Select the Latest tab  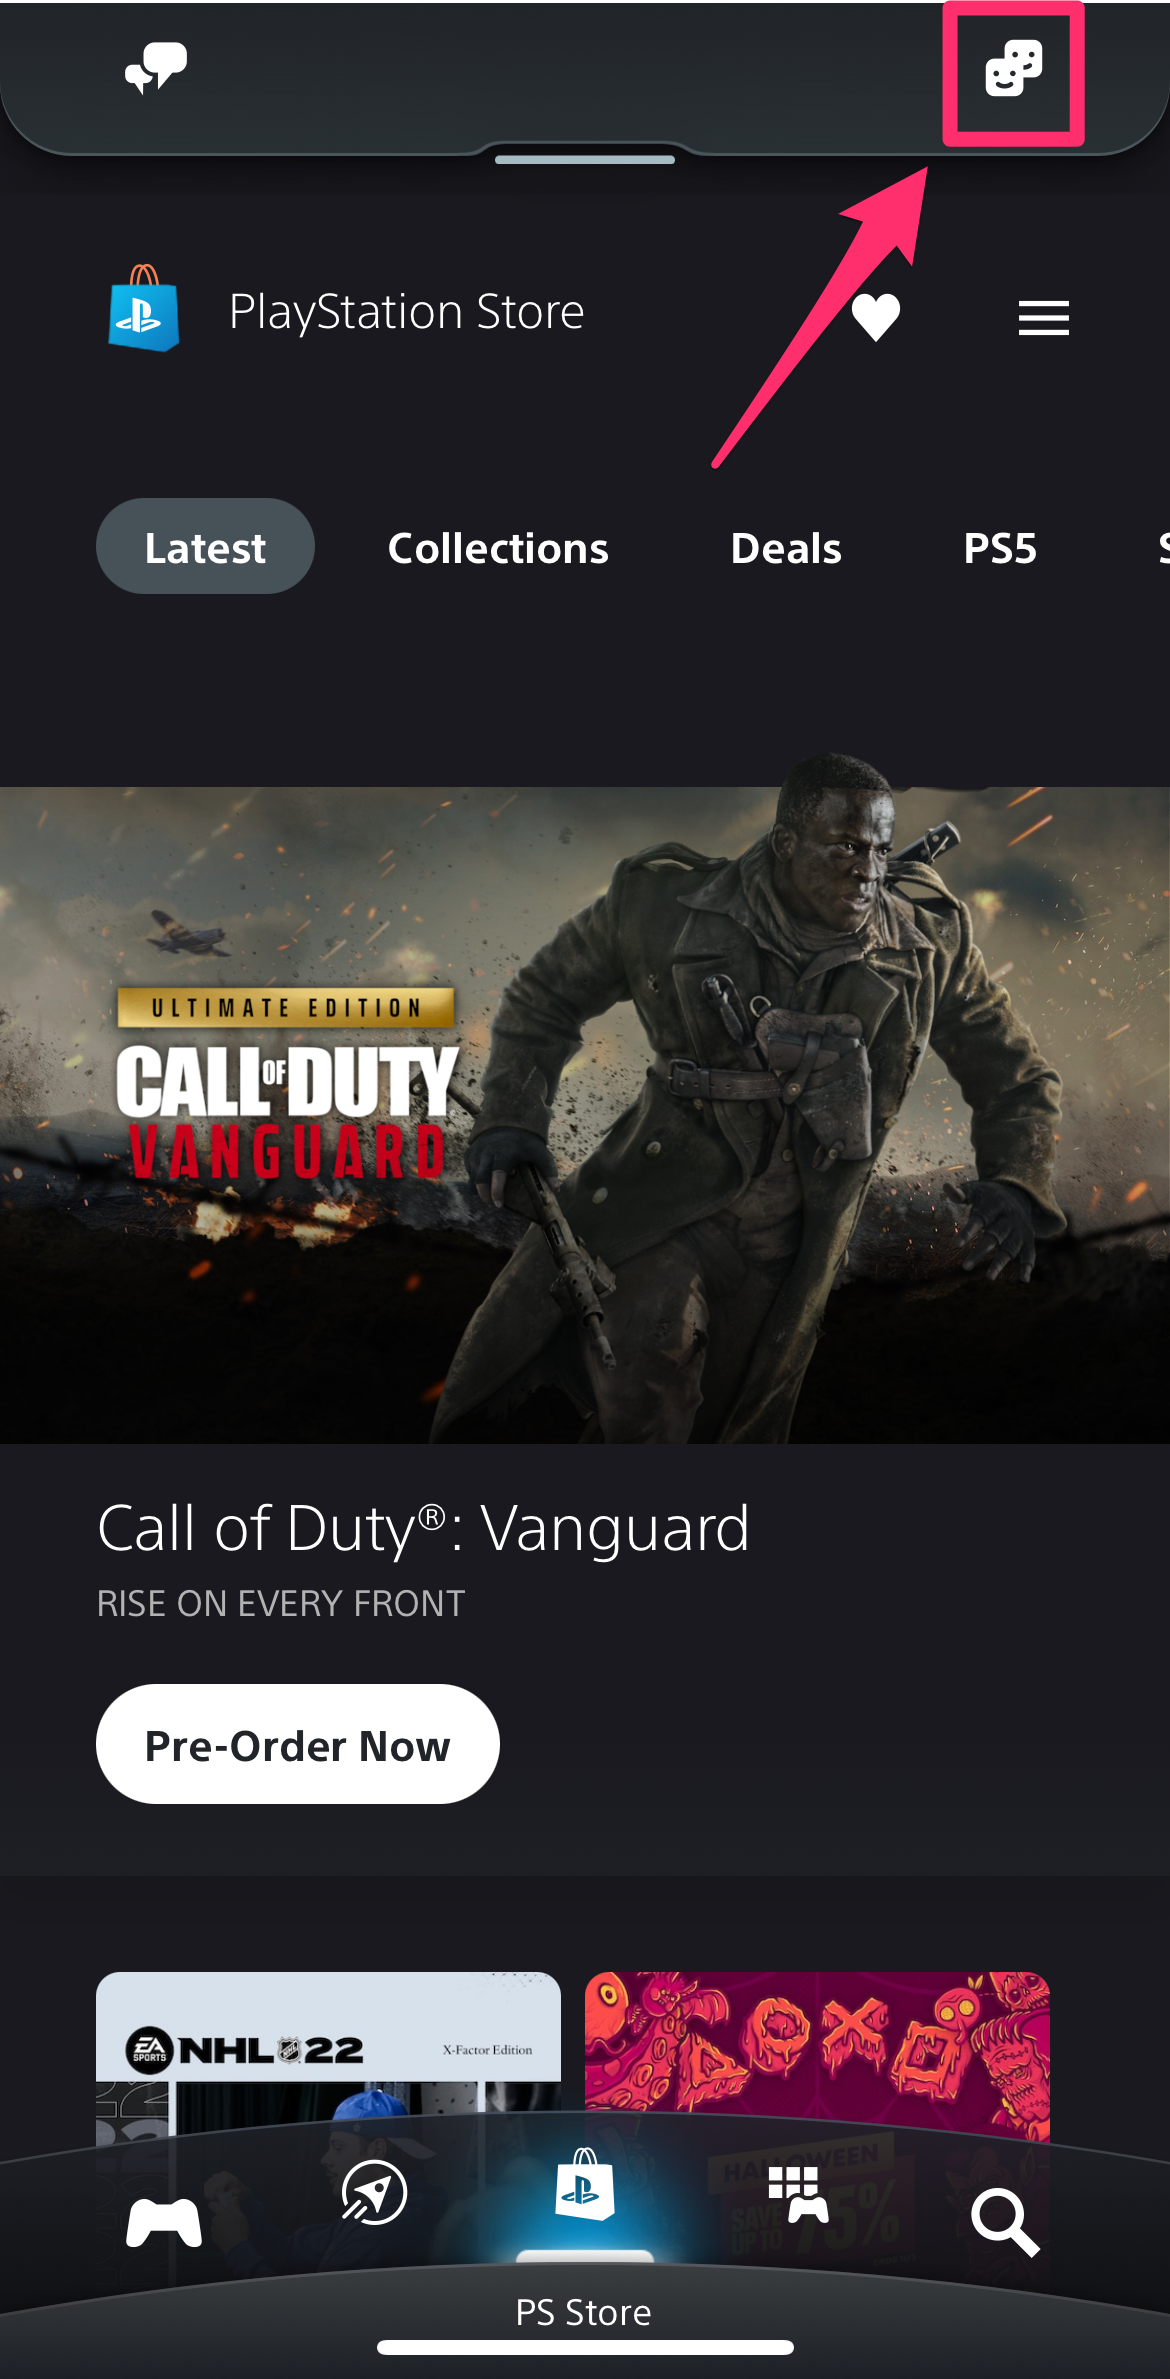(205, 547)
